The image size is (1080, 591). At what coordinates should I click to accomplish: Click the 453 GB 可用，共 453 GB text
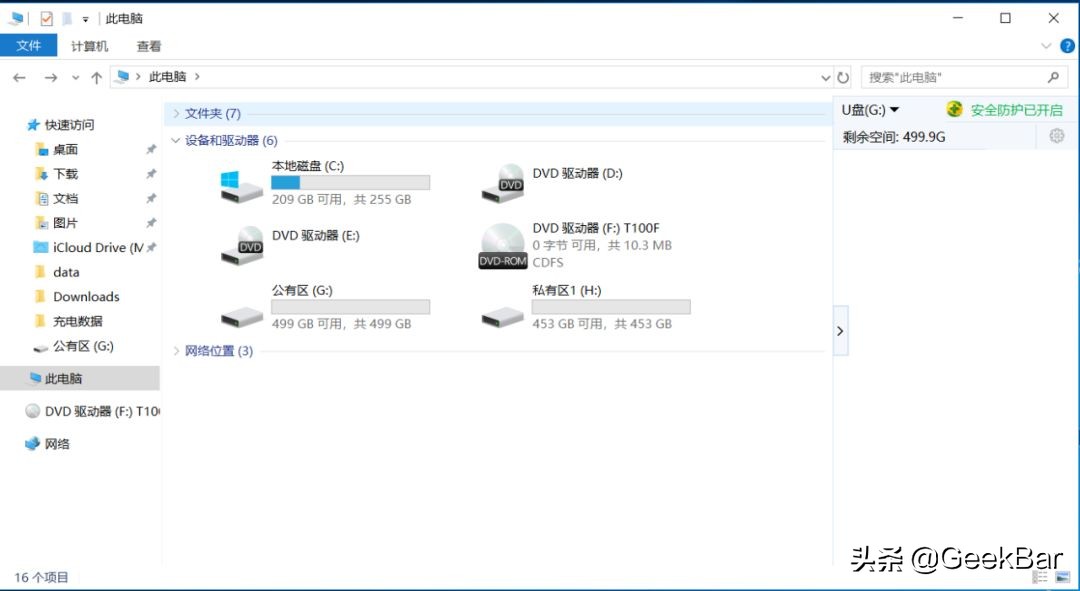602,324
